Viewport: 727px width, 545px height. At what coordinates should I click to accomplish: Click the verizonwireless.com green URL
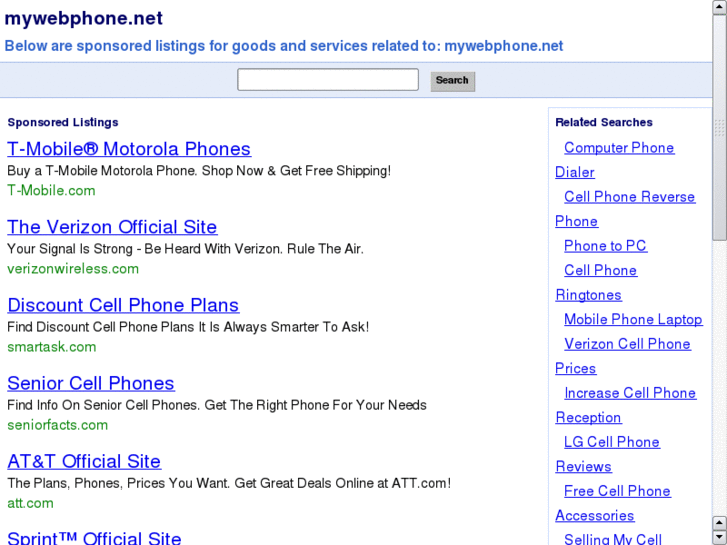pyautogui.click(x=73, y=269)
